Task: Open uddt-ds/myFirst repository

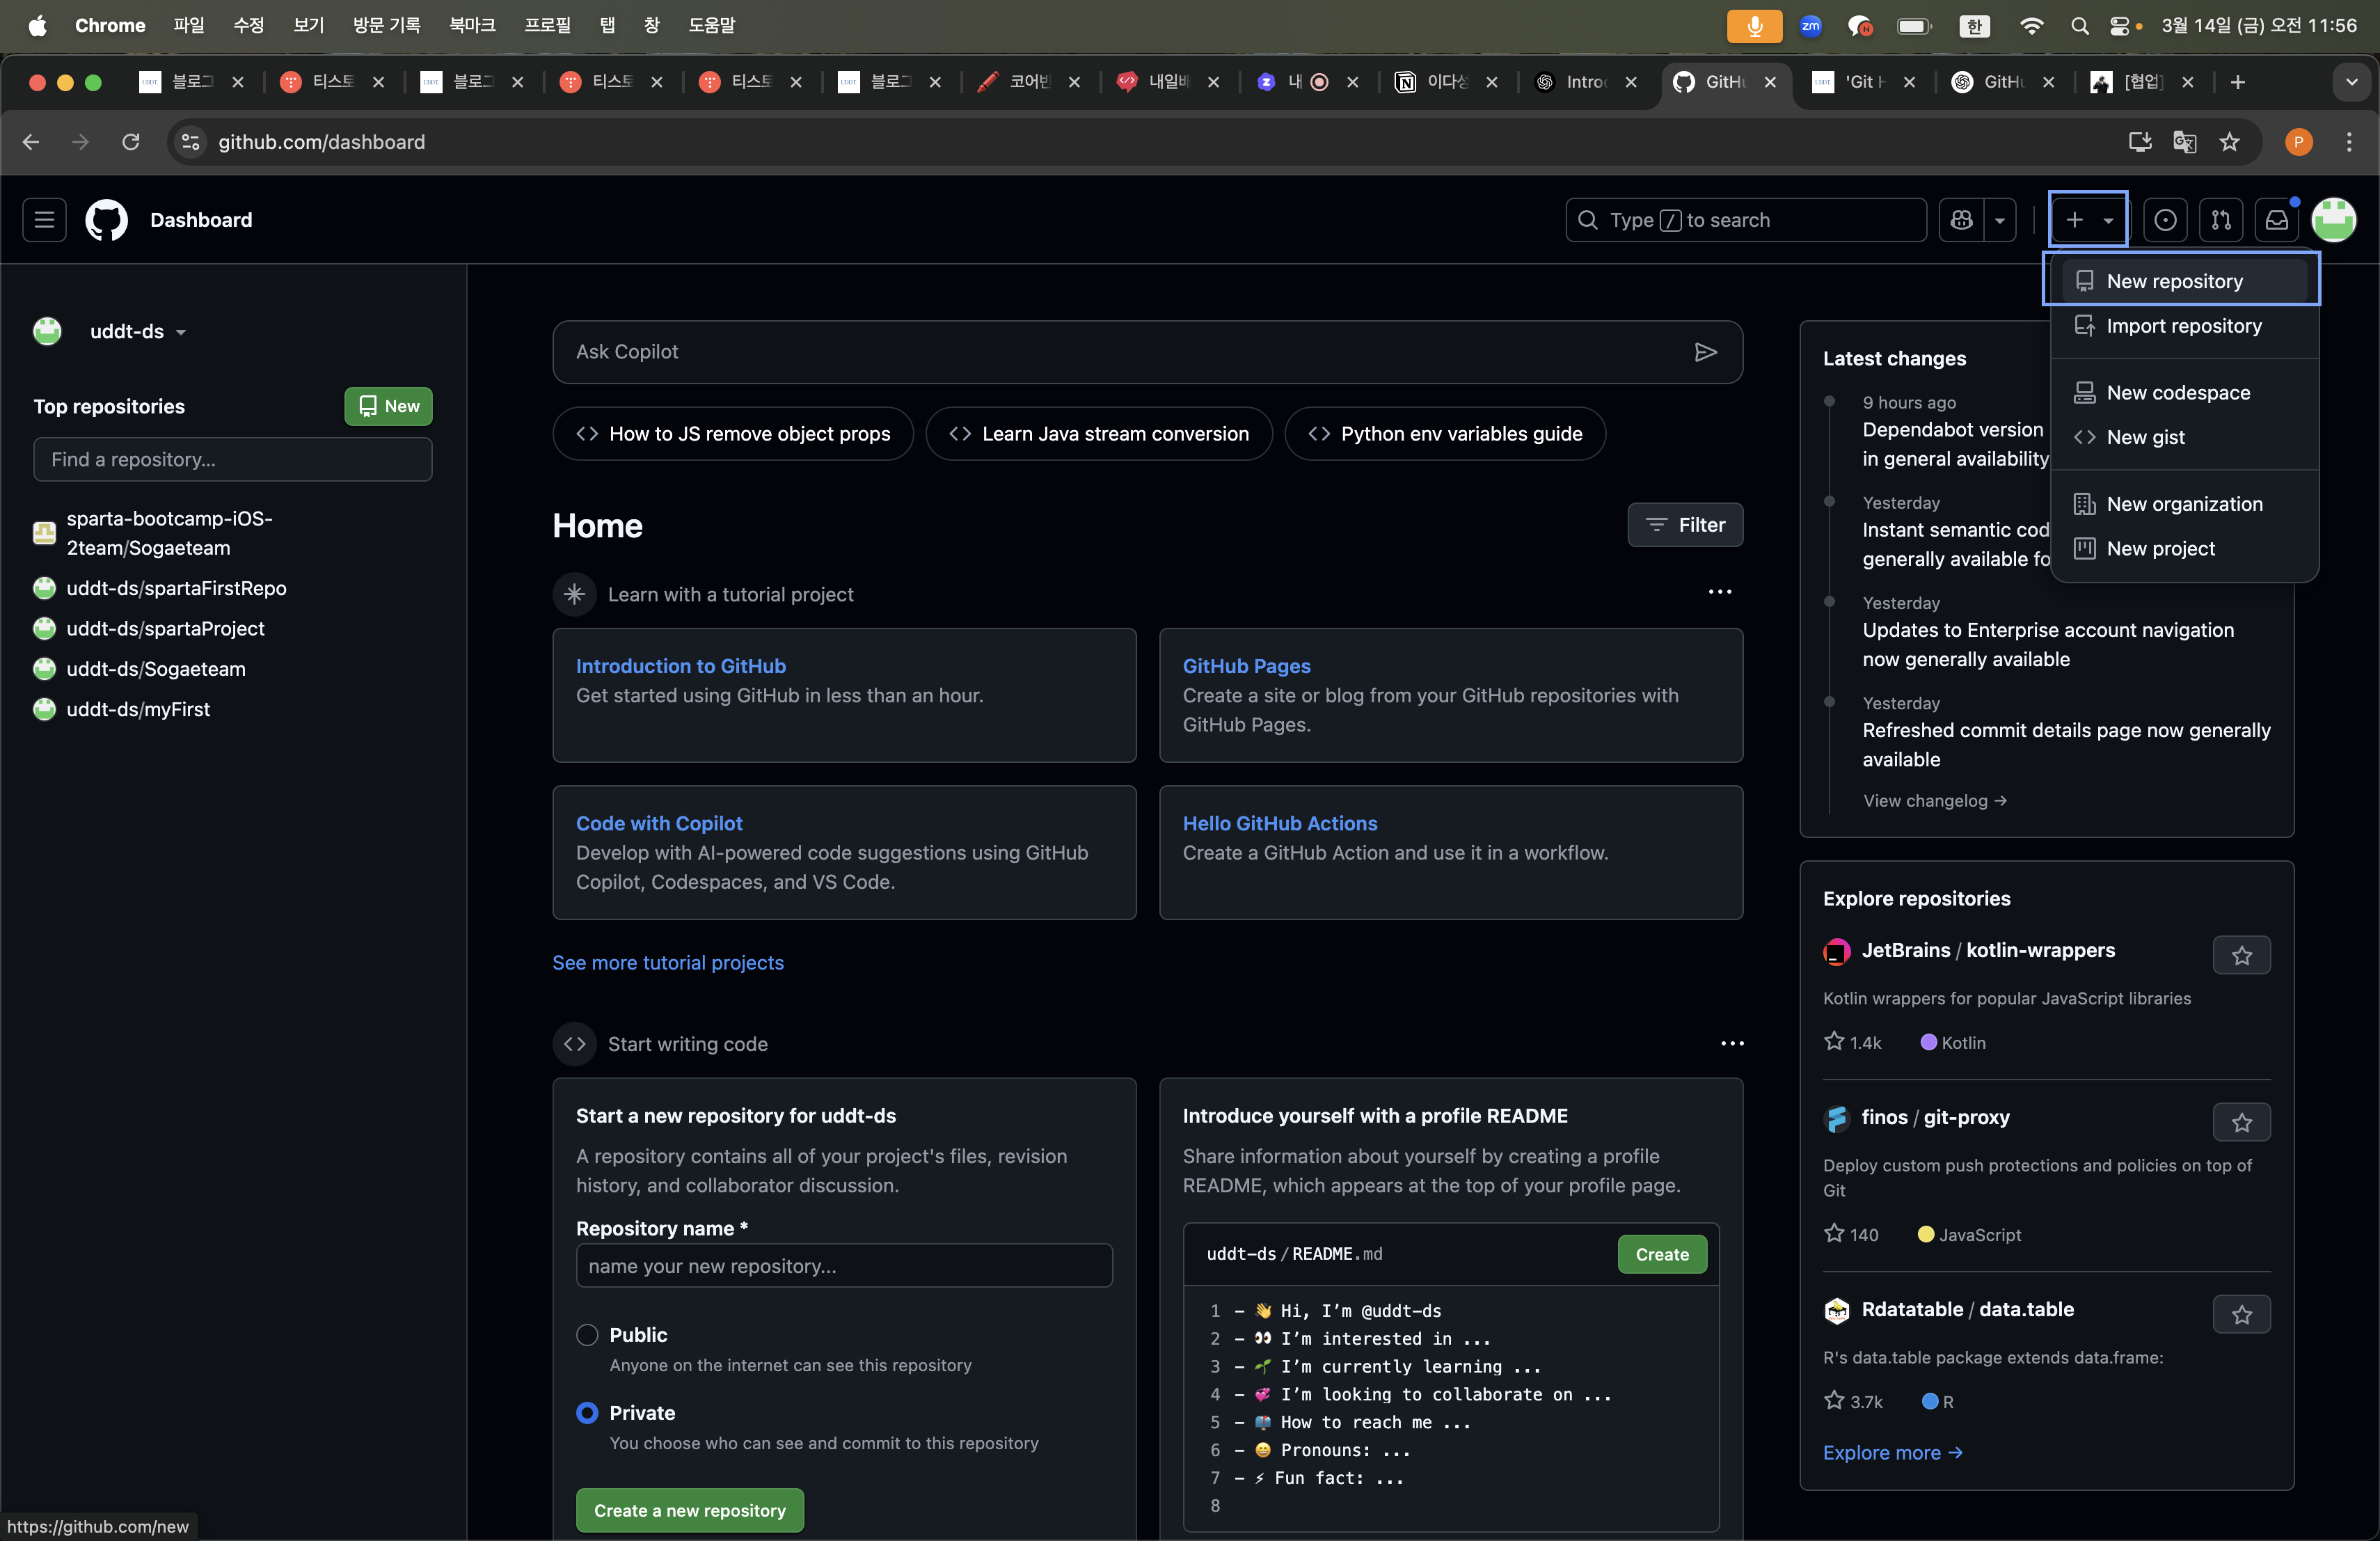Action: tap(138, 709)
